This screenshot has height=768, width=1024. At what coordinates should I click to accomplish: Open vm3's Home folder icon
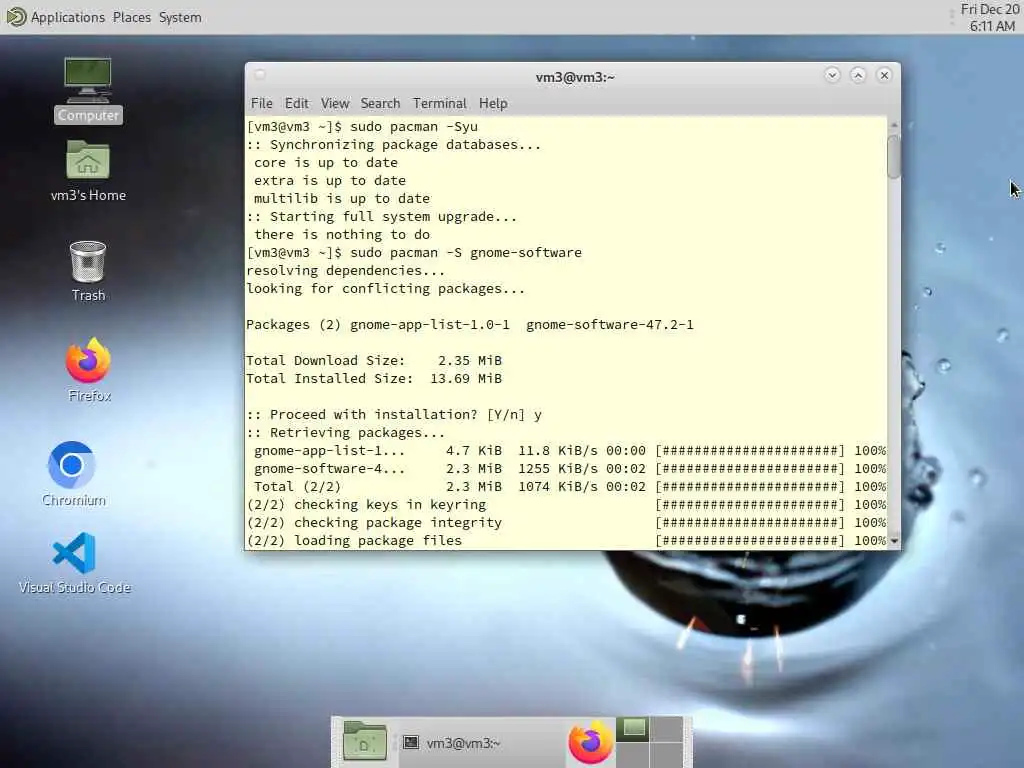point(88,171)
